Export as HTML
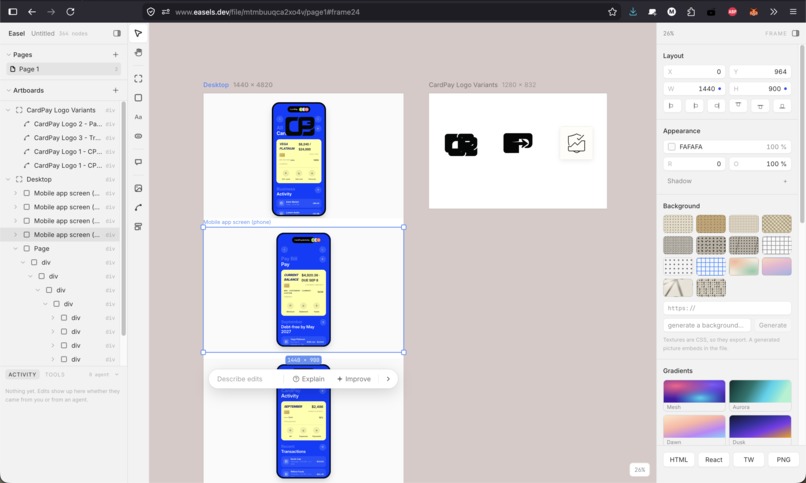This screenshot has width=806, height=483. [679, 460]
